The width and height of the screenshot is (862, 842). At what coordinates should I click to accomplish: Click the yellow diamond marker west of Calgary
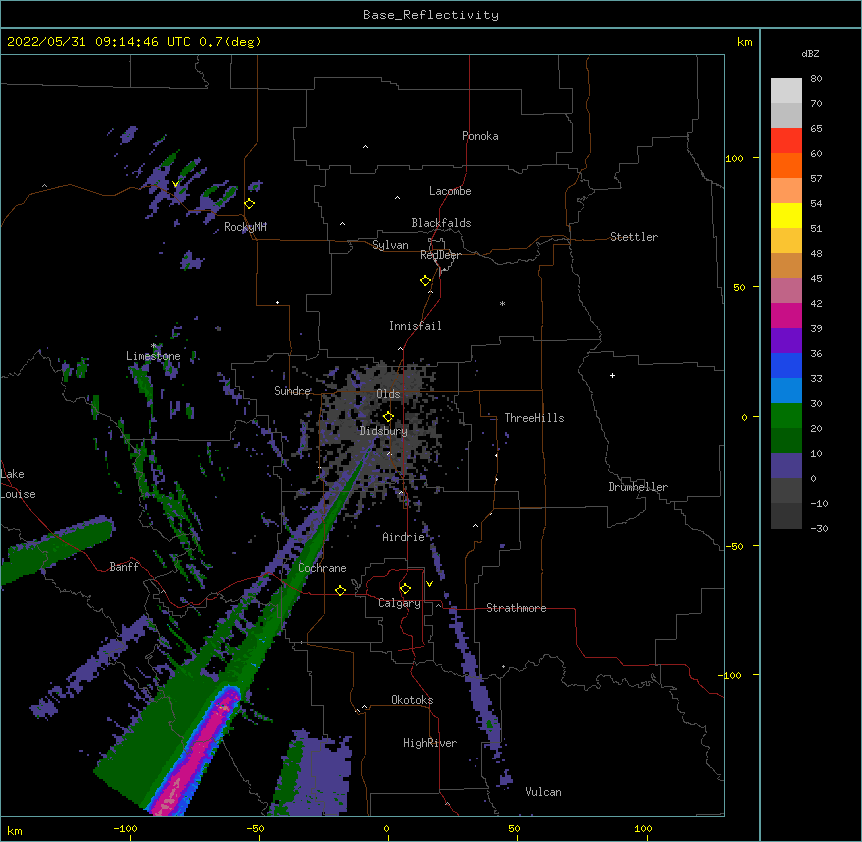[340, 590]
